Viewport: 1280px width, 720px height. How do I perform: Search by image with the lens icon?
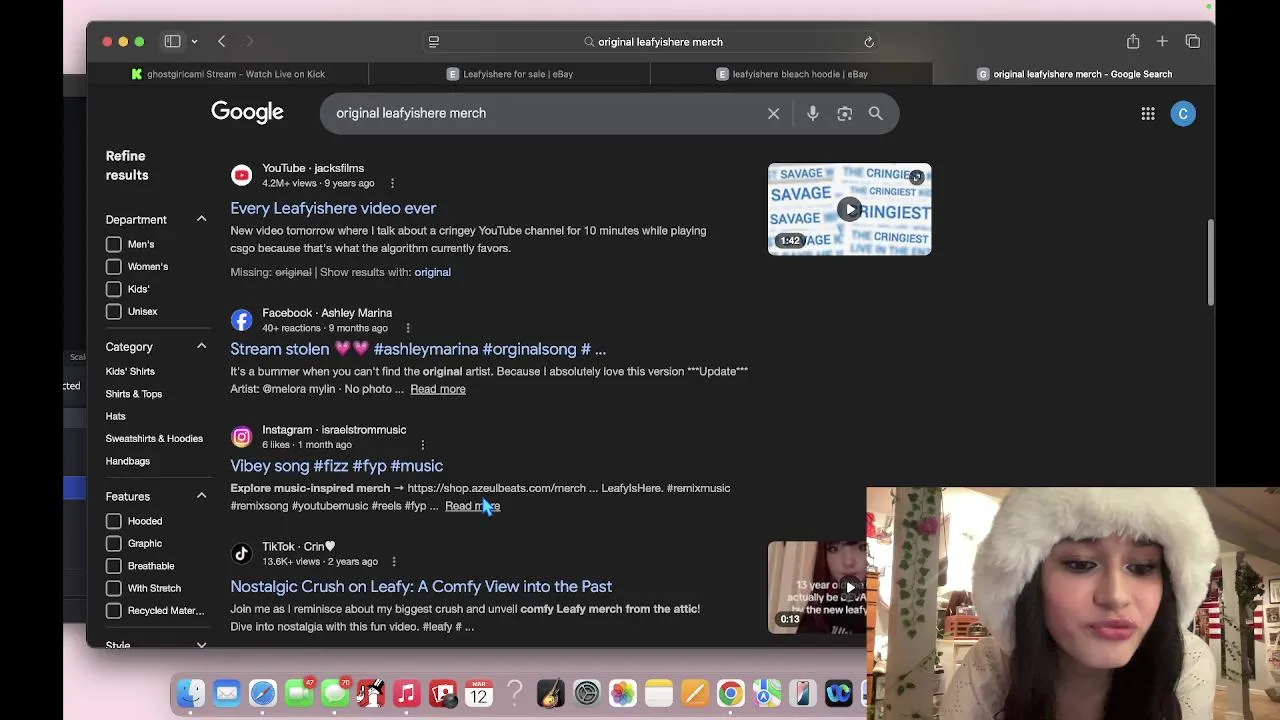(x=845, y=114)
